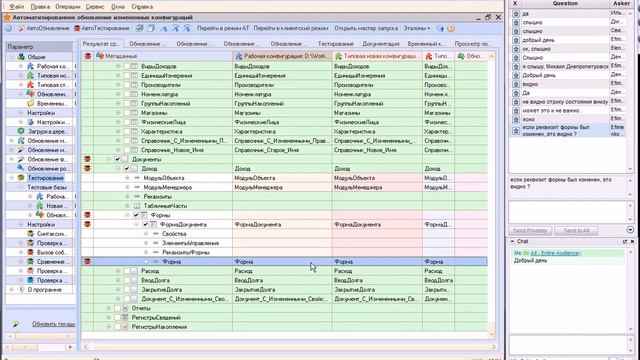Click the copy pages toolbar icon
Image resolution: width=640 pixels, height=360 pixels.
point(151,29)
